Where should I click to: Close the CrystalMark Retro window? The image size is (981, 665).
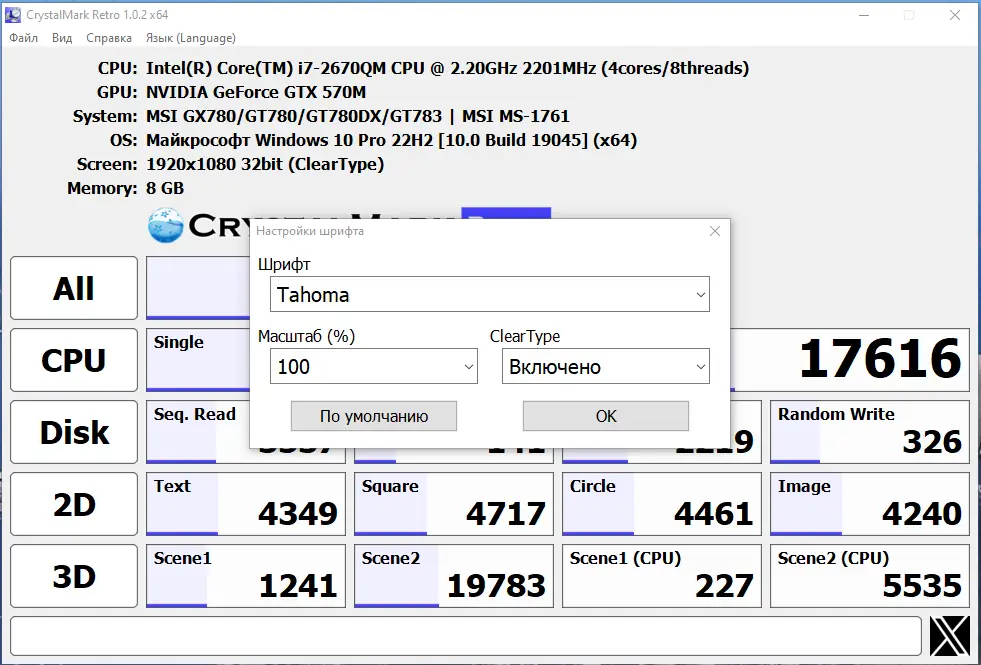(x=955, y=15)
